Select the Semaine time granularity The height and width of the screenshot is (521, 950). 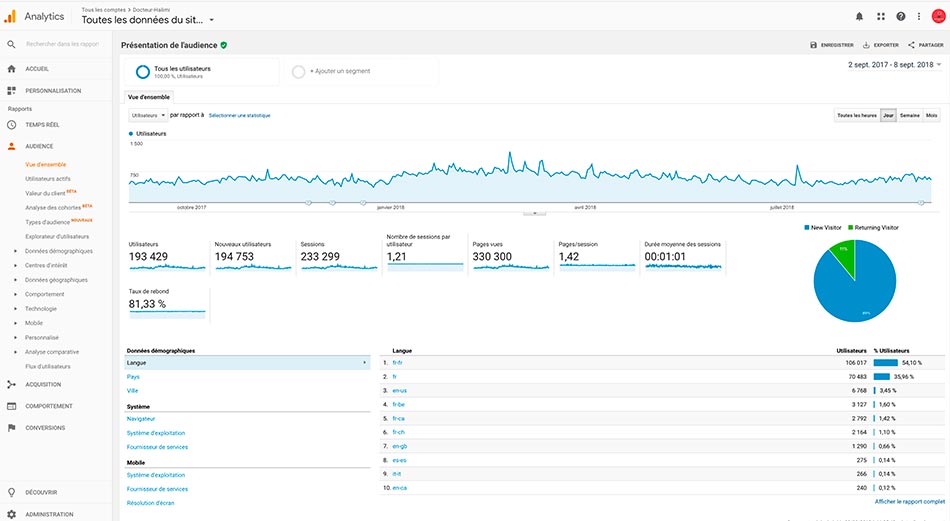[909, 115]
